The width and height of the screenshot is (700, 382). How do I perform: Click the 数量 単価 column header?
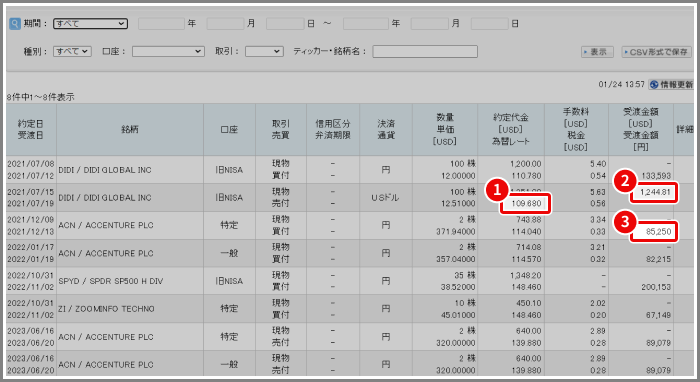[x=445, y=129]
